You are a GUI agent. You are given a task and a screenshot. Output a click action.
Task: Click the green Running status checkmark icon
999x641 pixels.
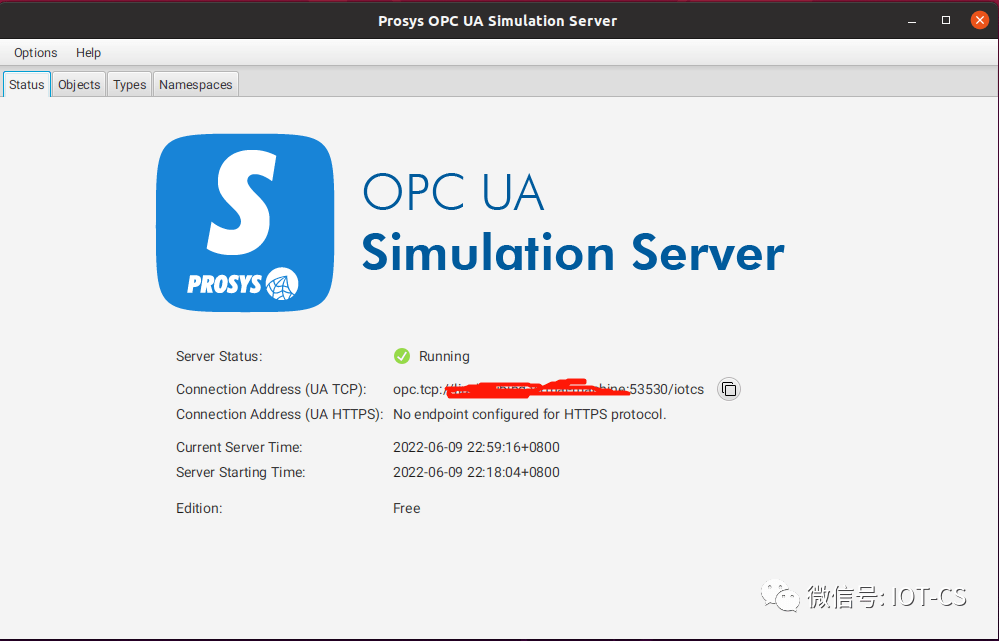401,356
